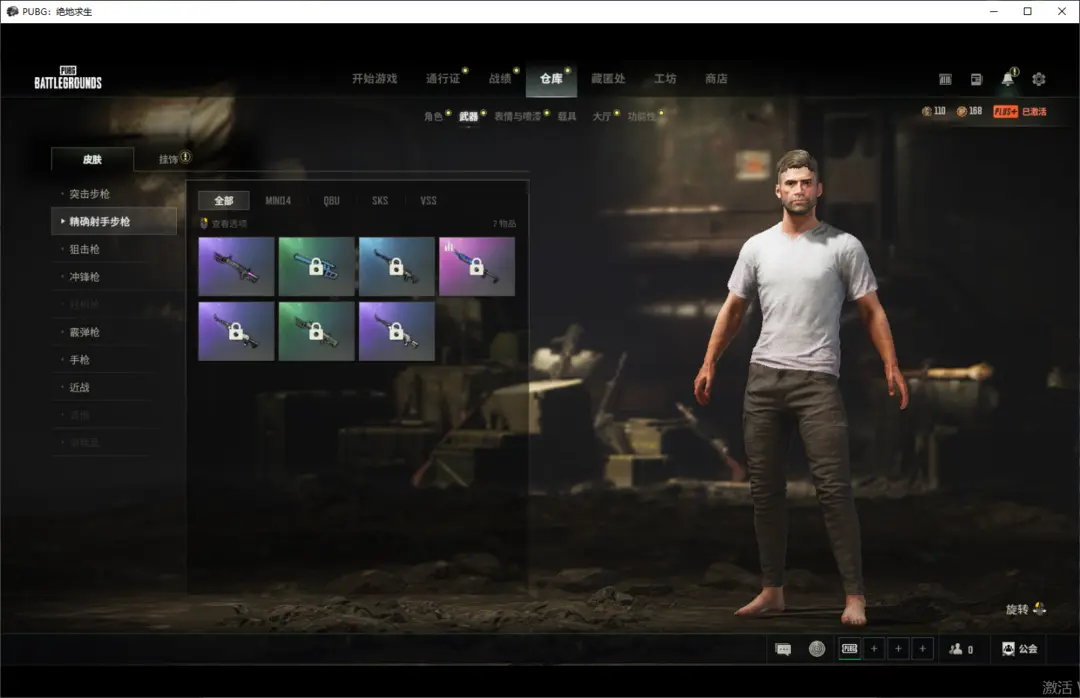Open the 表情与喷漆 sub-tab
Viewport: 1080px width, 698px height.
[517, 116]
